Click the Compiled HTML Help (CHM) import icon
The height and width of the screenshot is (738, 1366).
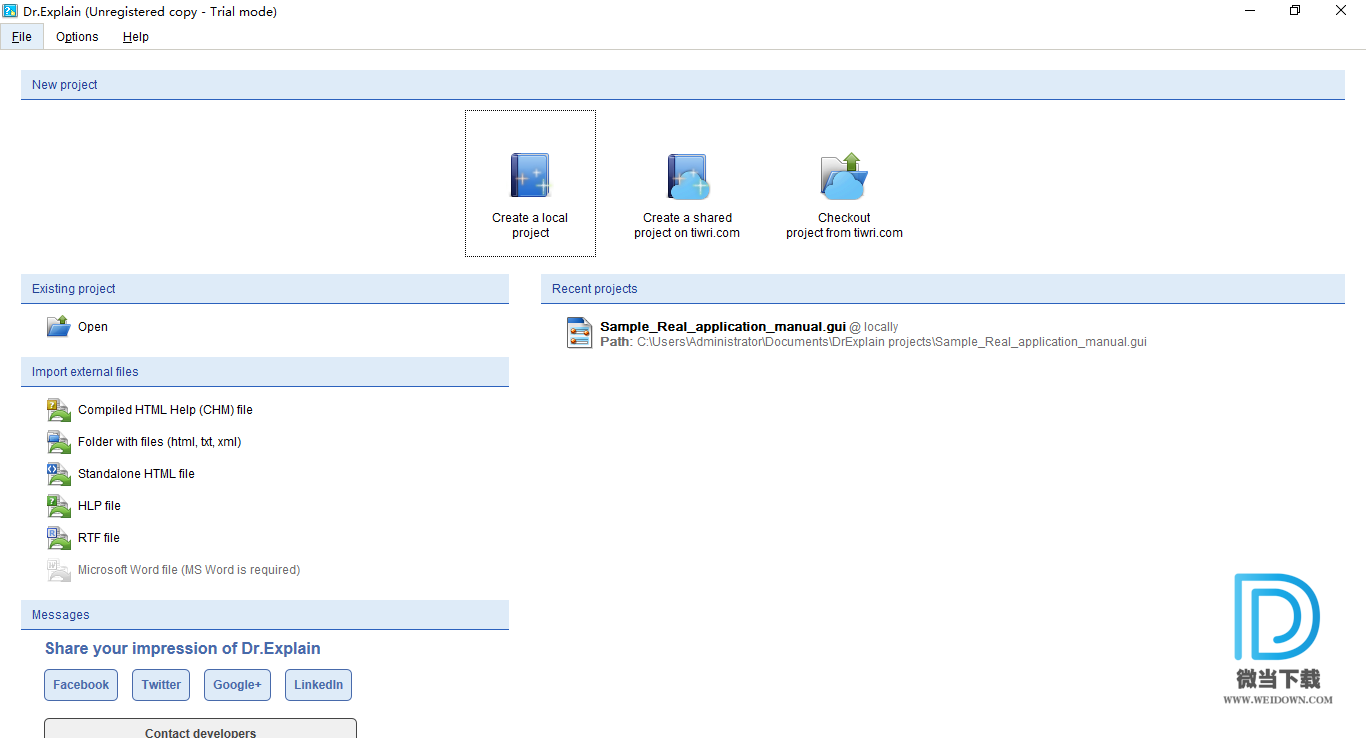point(59,409)
